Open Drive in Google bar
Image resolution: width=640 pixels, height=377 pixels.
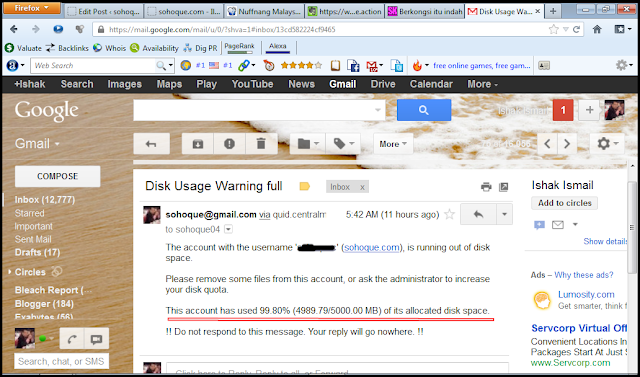(383, 84)
